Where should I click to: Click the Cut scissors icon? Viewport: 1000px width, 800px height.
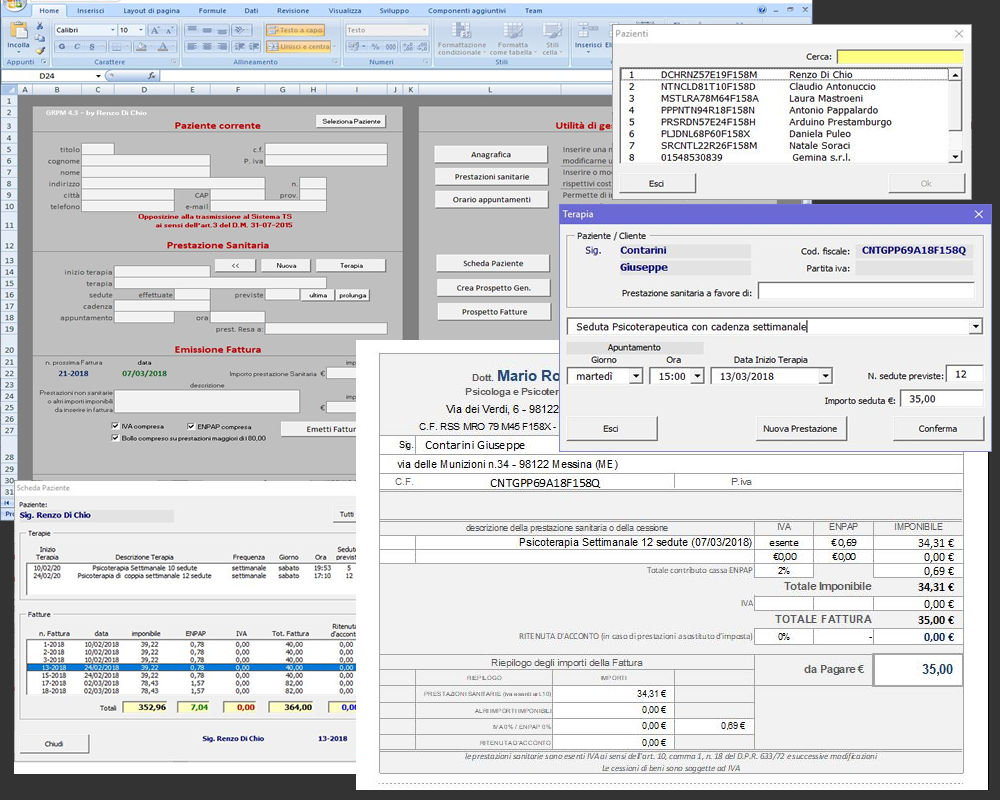(40, 26)
